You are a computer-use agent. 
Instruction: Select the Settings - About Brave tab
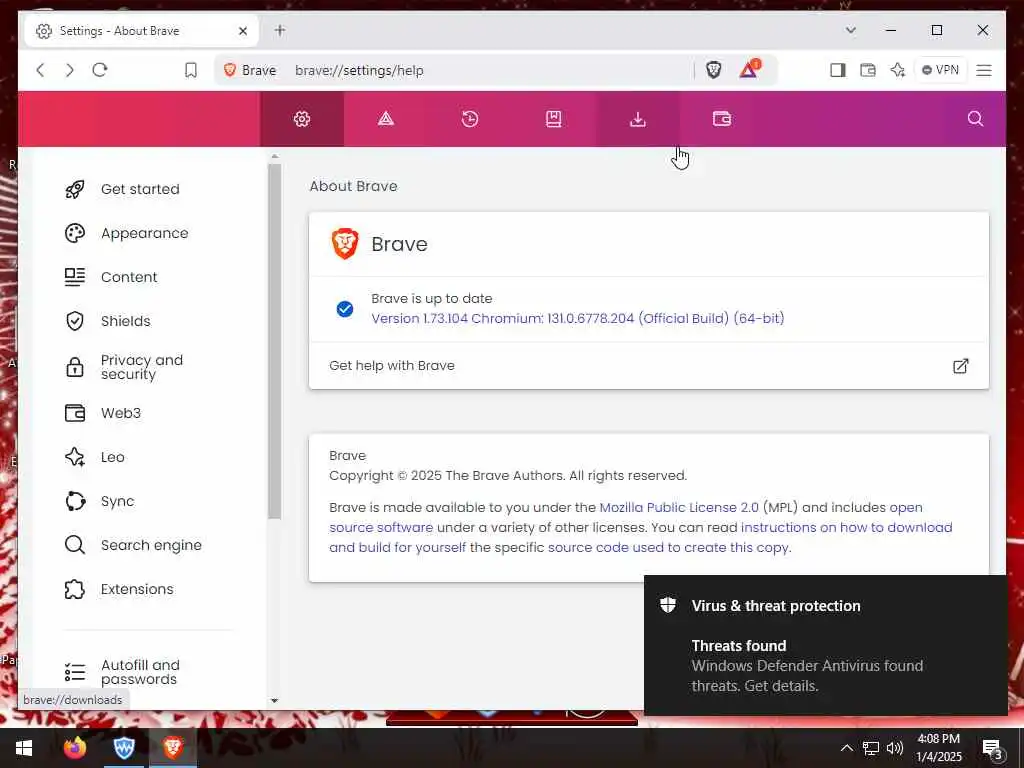click(141, 31)
